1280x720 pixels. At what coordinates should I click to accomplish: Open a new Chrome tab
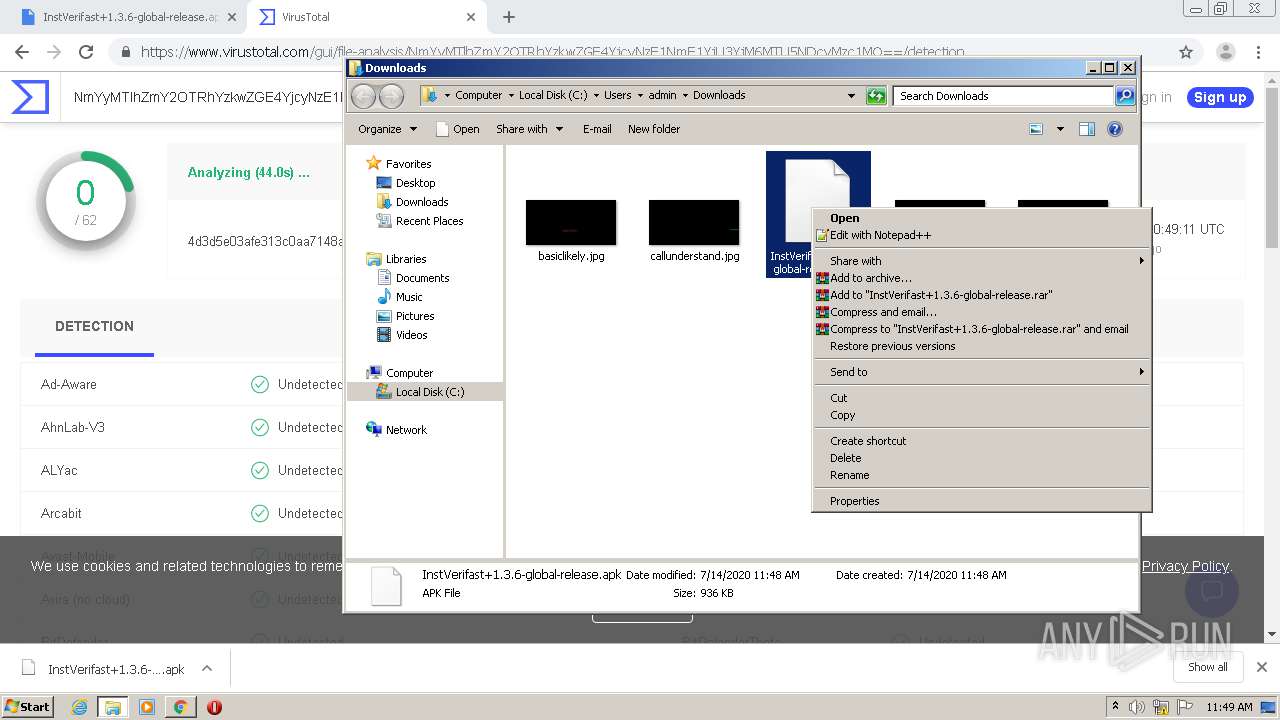coord(508,17)
